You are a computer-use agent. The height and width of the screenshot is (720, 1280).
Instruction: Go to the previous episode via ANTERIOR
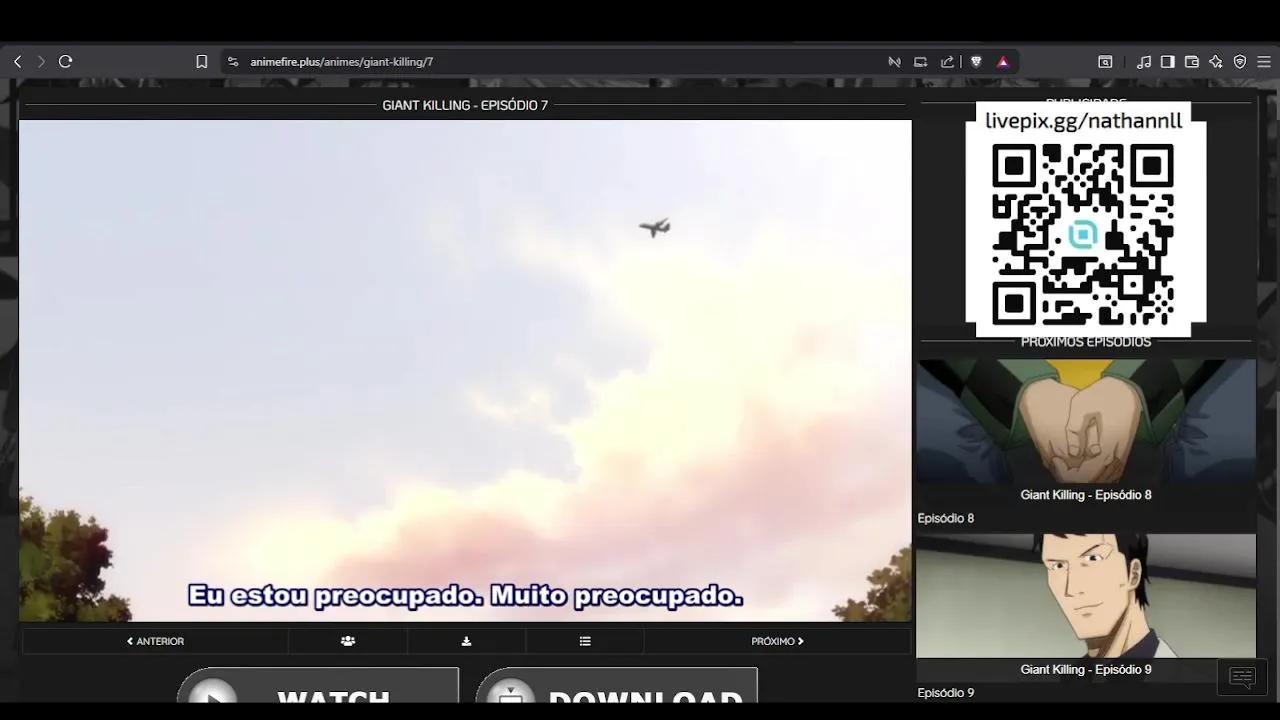(155, 641)
